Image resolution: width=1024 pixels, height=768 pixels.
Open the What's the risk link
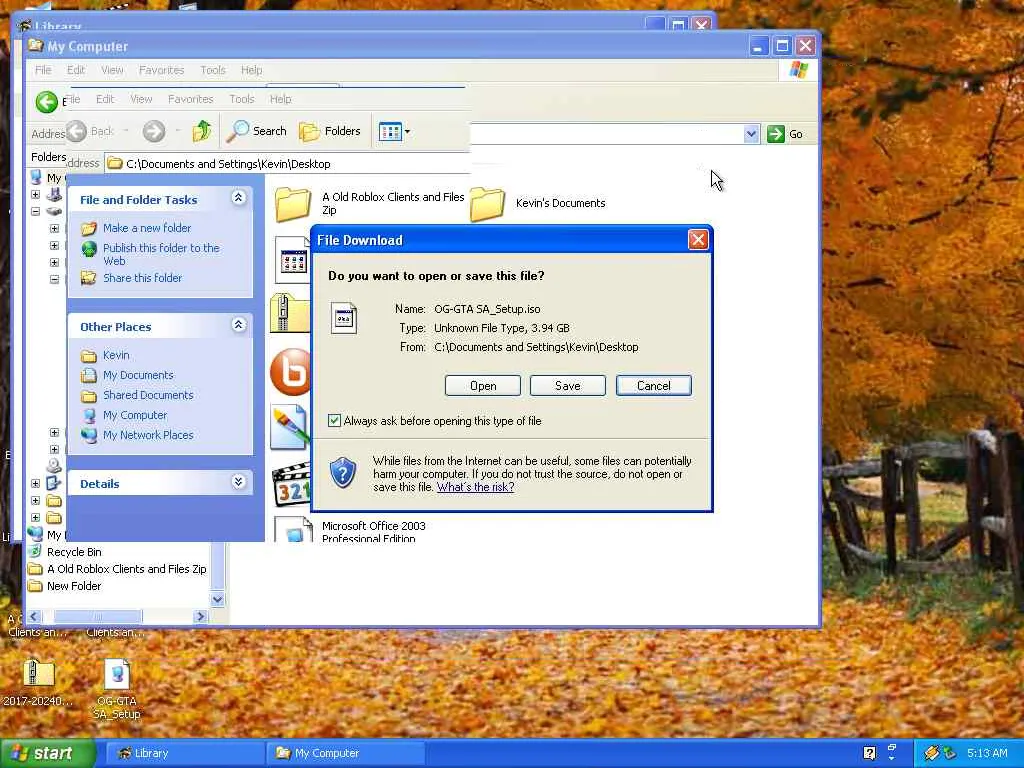click(475, 487)
